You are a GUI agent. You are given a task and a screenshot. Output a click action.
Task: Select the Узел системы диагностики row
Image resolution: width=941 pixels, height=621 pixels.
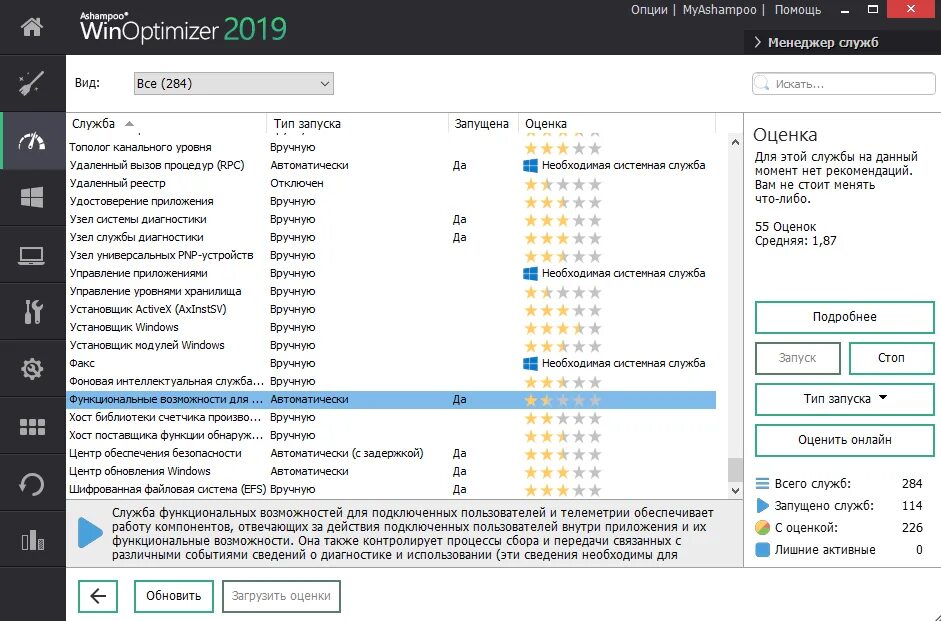391,220
